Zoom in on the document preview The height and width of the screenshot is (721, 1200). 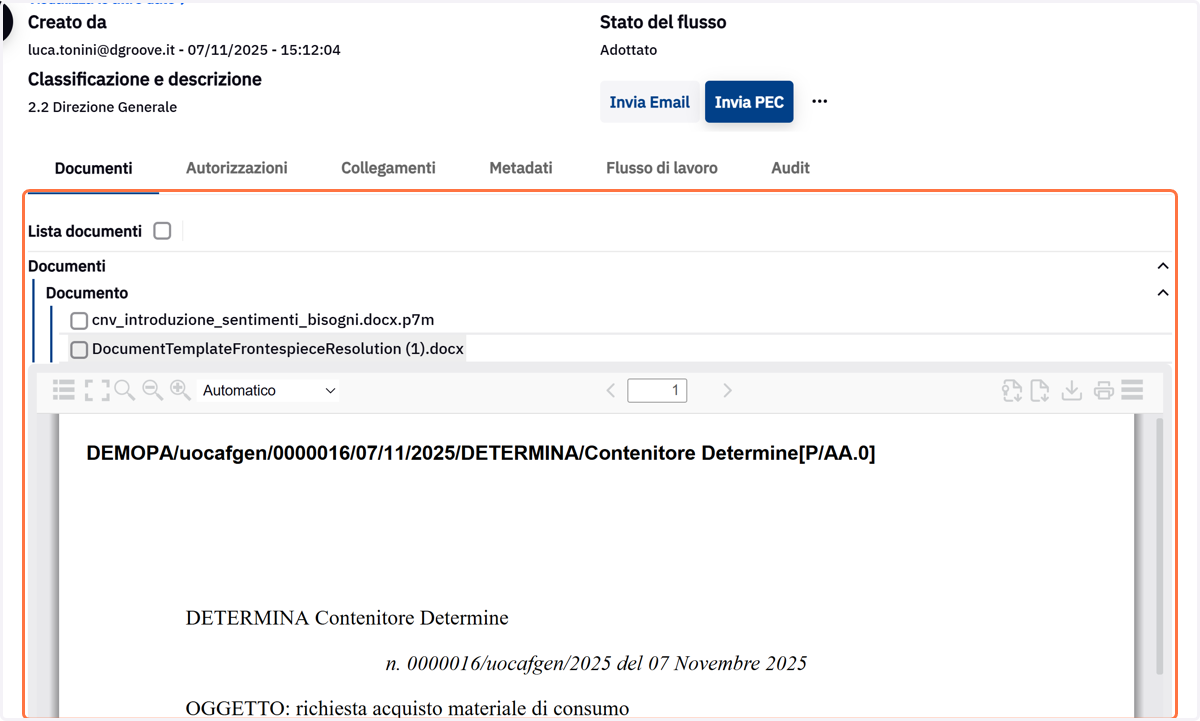pyautogui.click(x=181, y=390)
